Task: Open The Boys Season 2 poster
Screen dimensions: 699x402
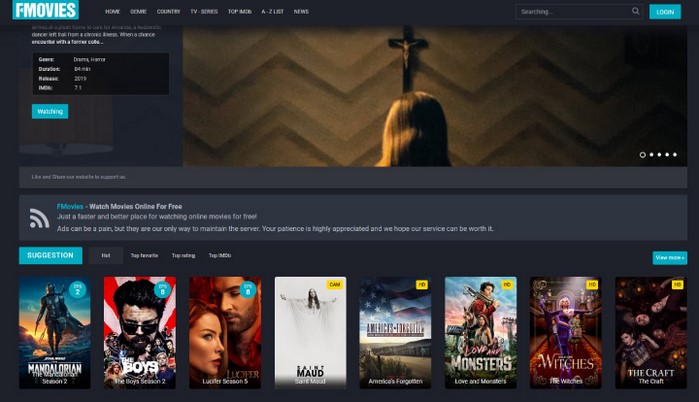Action: [x=140, y=332]
